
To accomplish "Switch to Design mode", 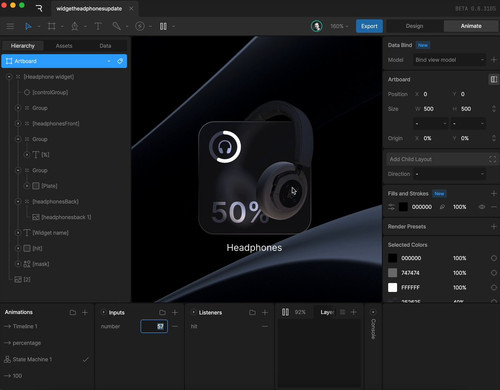I will pos(414,26).
